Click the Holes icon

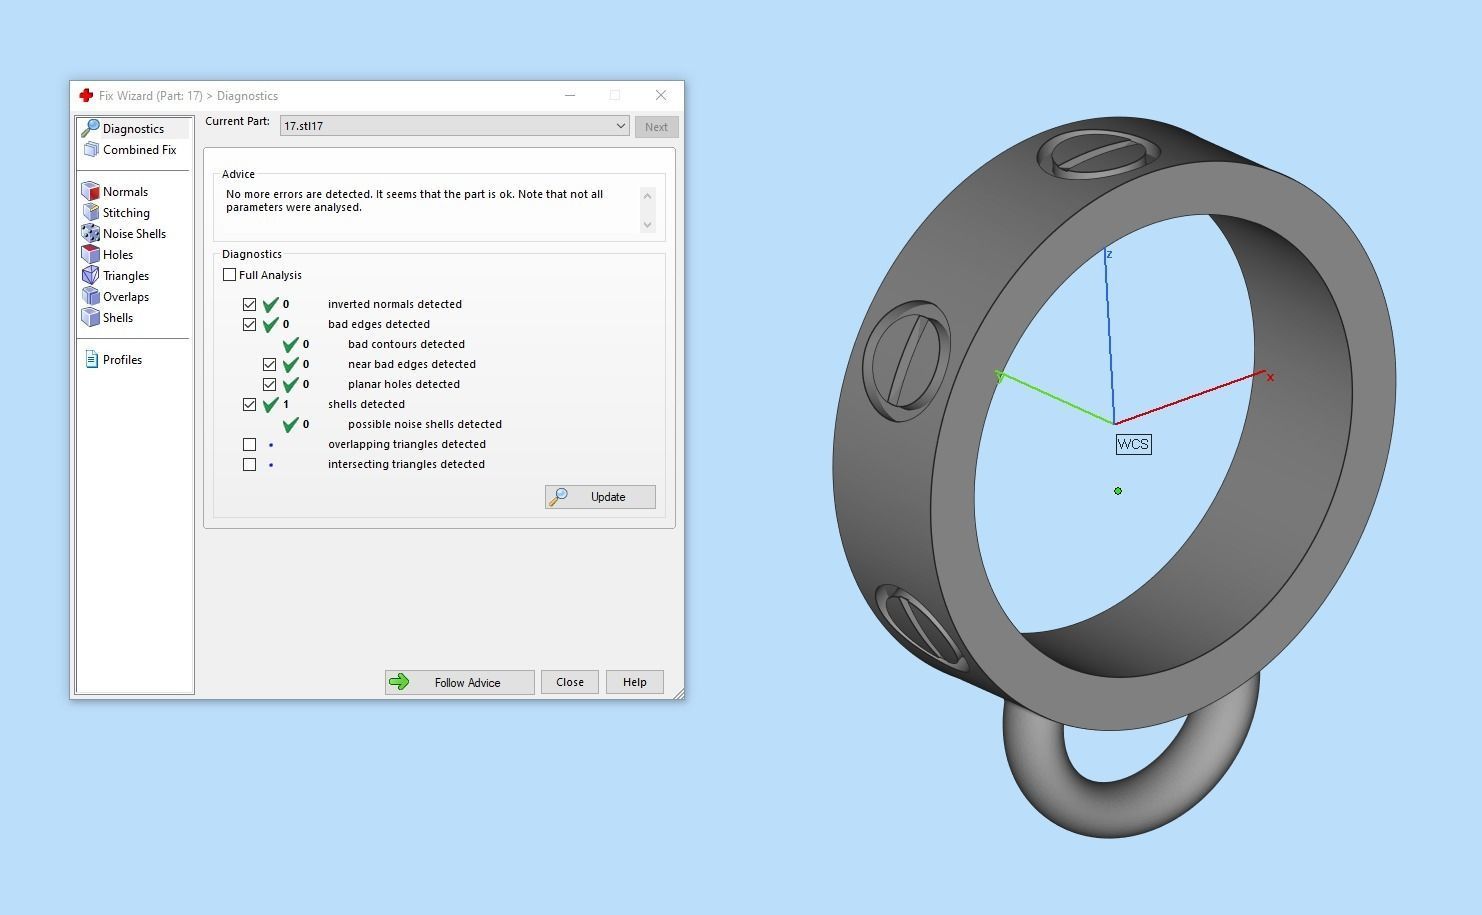point(90,254)
